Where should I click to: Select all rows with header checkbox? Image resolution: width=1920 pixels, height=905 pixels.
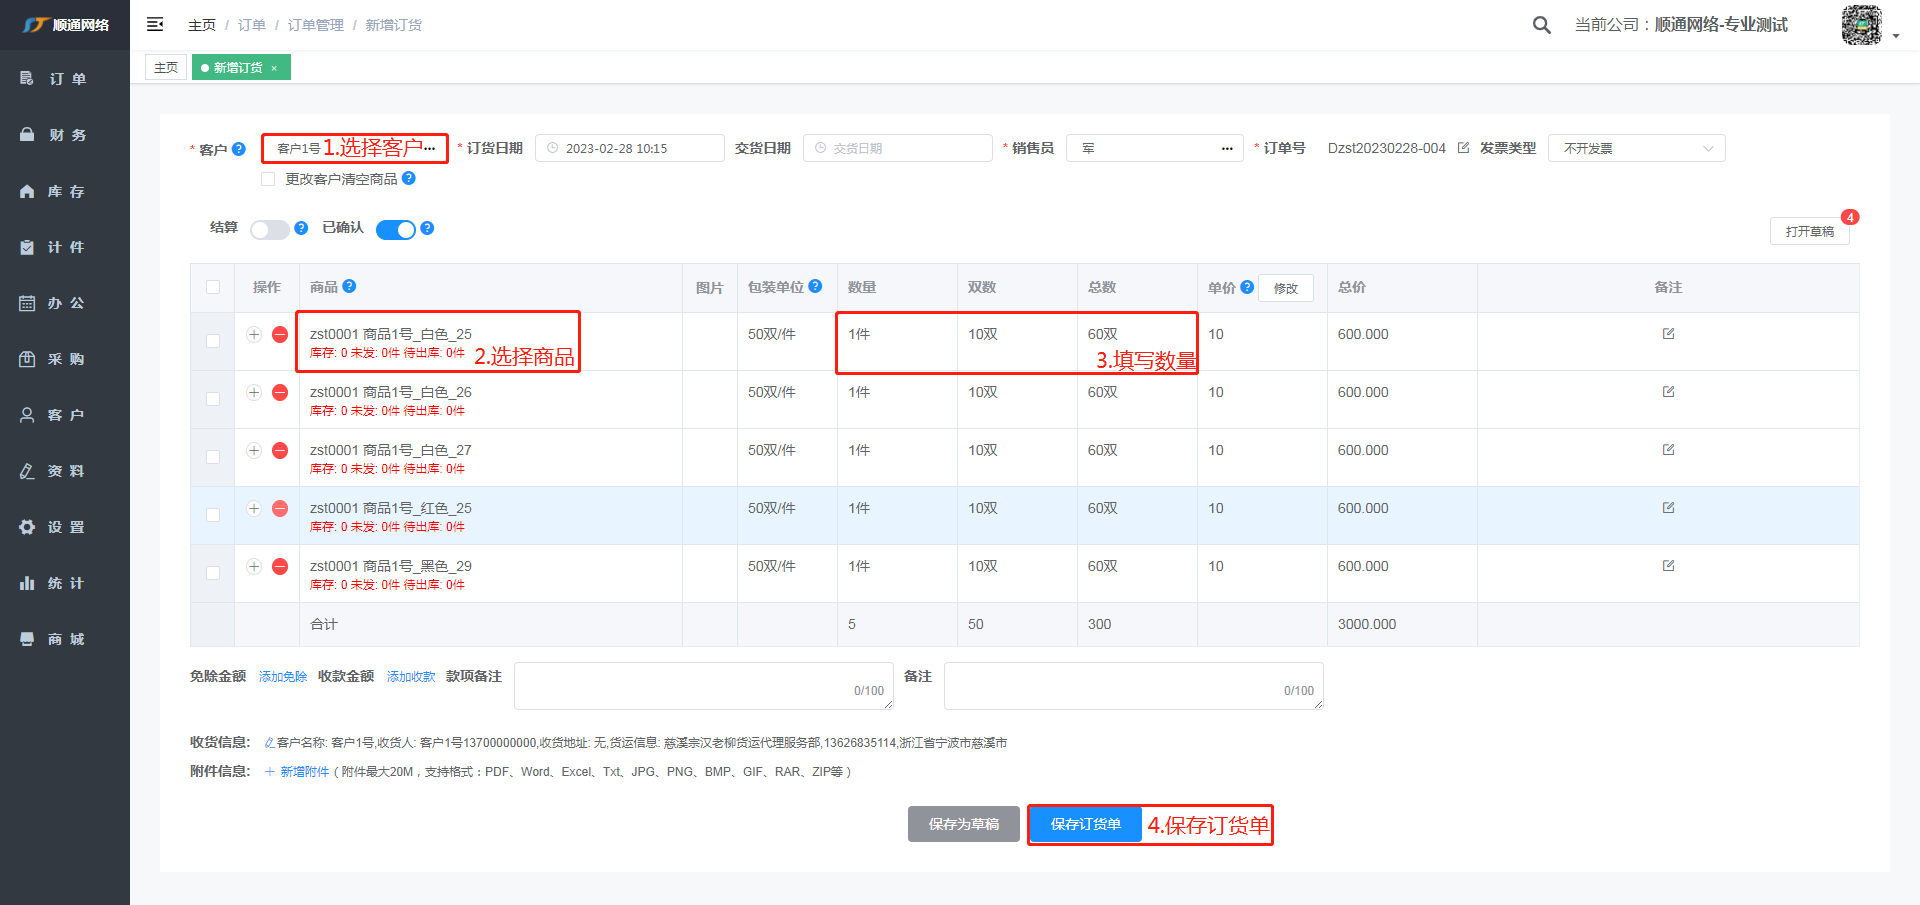click(213, 287)
